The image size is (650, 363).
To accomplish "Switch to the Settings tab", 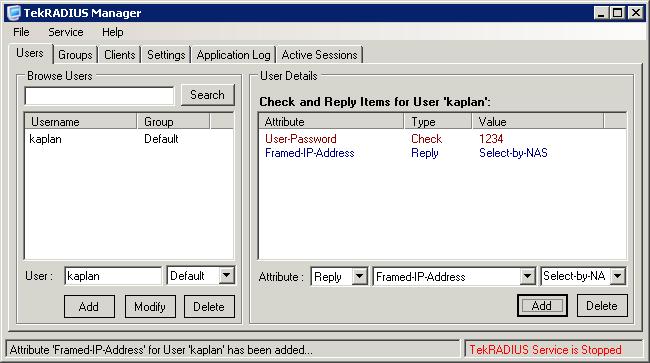I will tap(166, 55).
